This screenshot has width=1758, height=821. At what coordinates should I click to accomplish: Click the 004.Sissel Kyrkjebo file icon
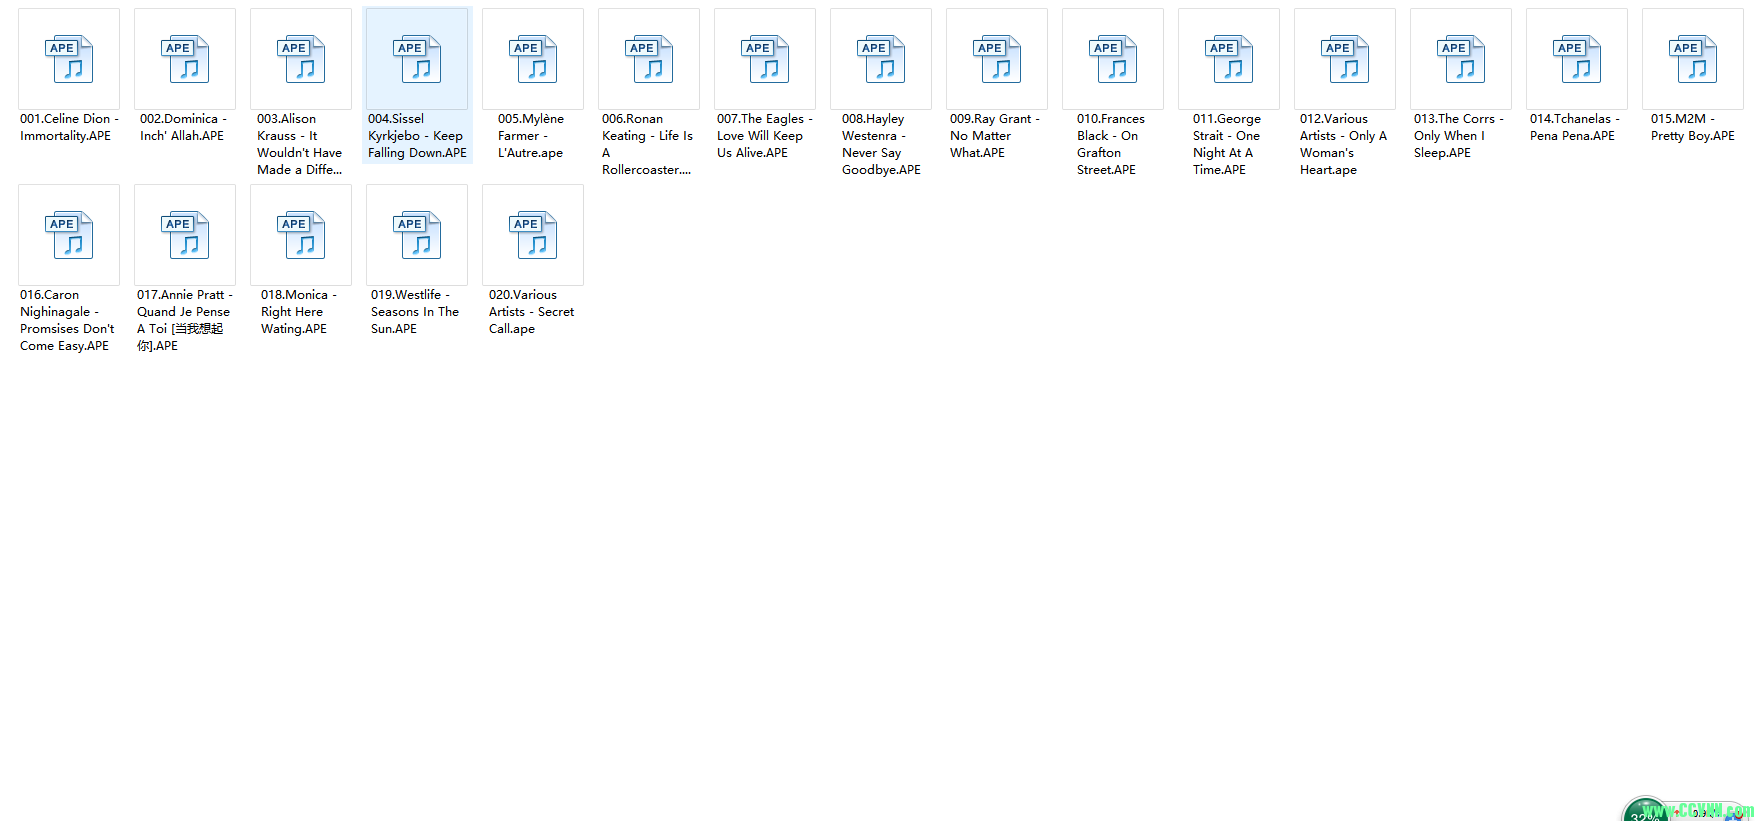pyautogui.click(x=417, y=59)
